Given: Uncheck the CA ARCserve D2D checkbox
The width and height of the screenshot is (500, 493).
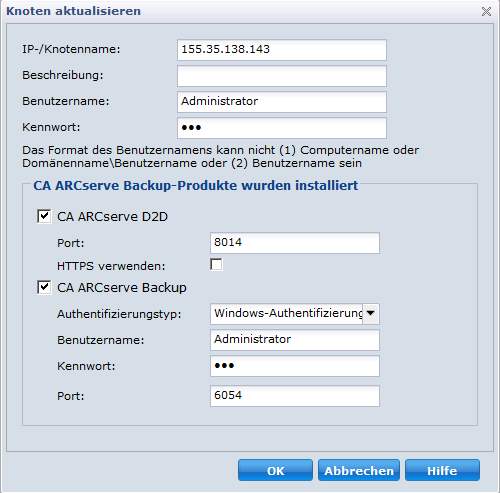Looking at the screenshot, I should click(44, 216).
